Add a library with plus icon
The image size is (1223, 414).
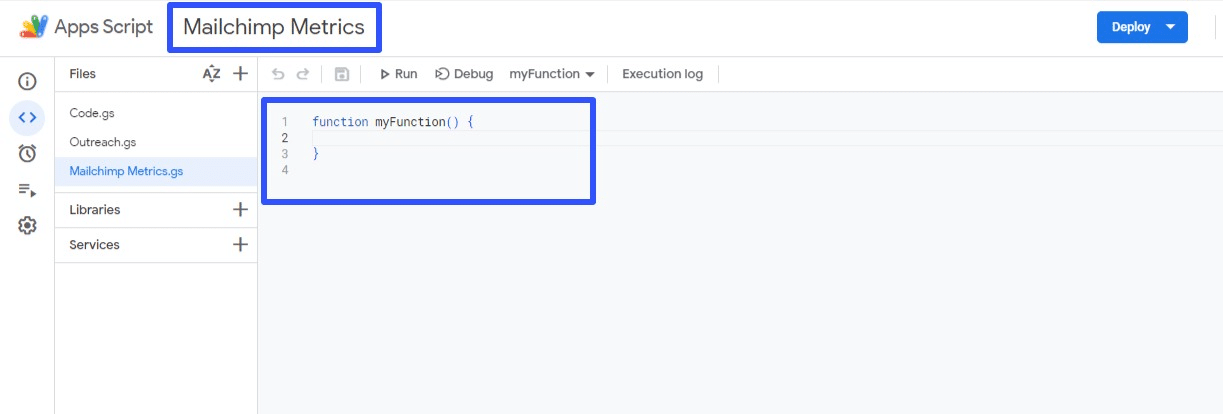[240, 210]
